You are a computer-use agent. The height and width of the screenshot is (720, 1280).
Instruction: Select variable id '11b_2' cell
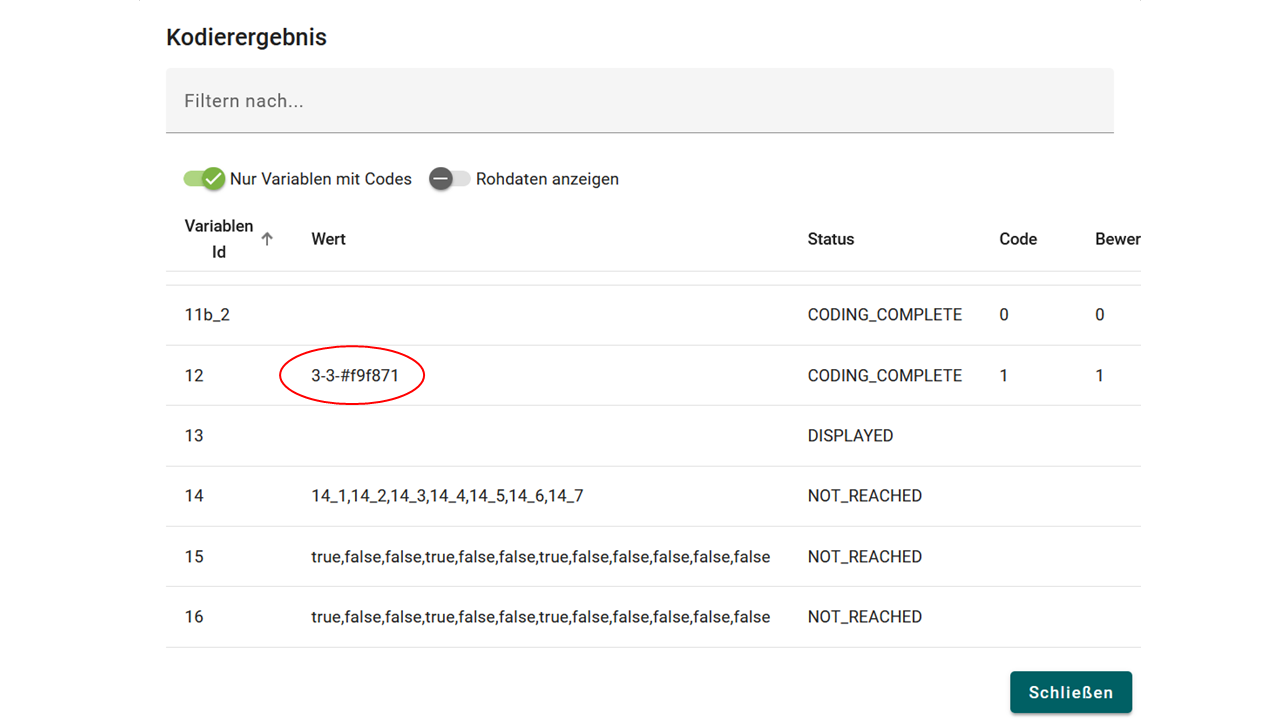click(207, 315)
